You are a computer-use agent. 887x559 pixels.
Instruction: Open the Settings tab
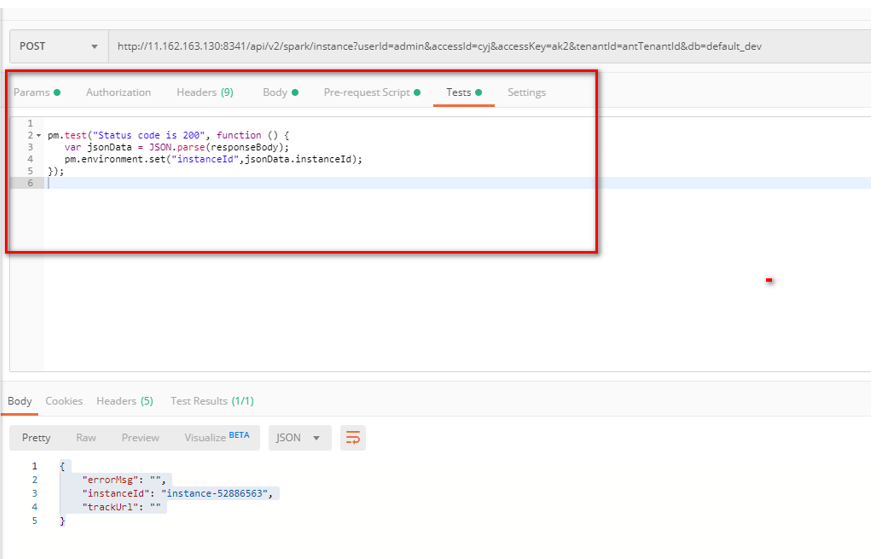point(526,92)
